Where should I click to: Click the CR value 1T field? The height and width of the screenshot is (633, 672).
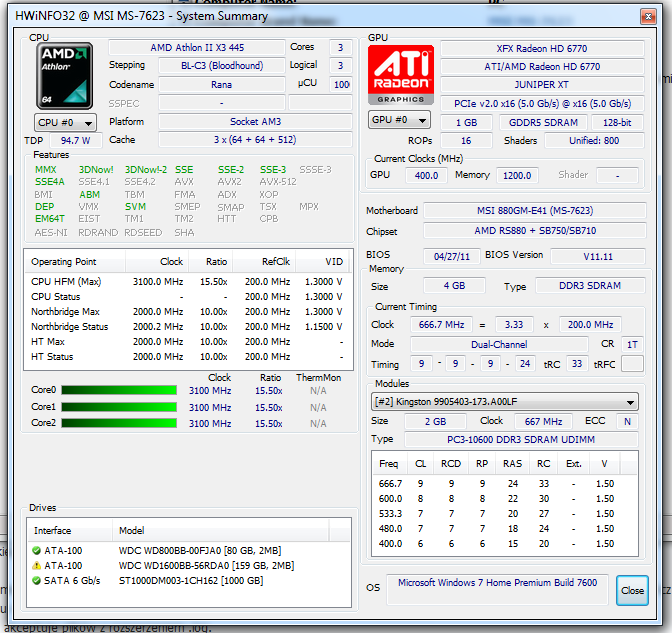pyautogui.click(x=632, y=345)
